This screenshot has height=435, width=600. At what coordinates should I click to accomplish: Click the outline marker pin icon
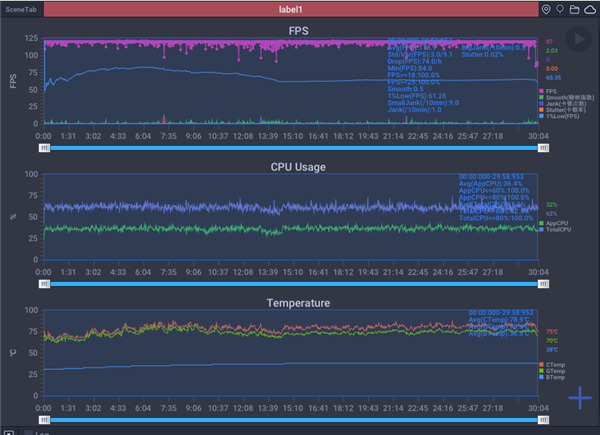(560, 9)
